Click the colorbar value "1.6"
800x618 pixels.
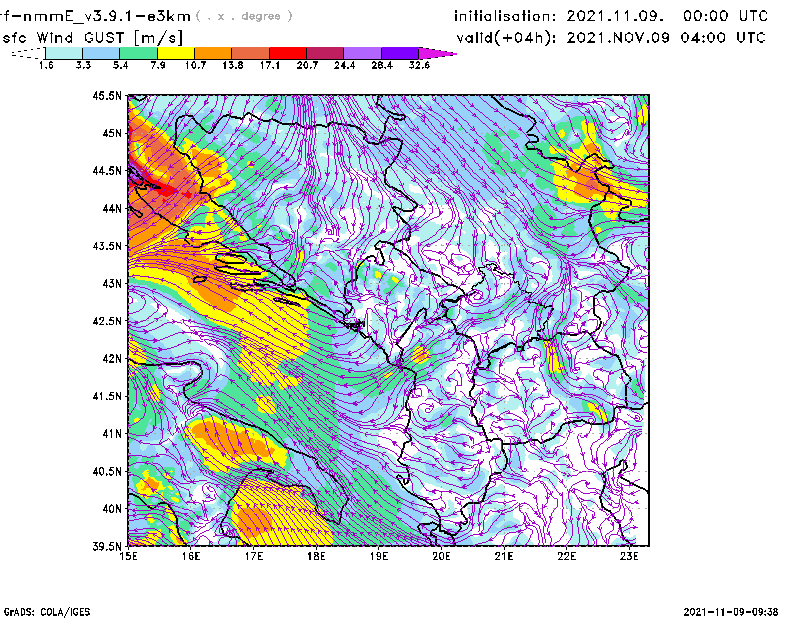coord(46,65)
